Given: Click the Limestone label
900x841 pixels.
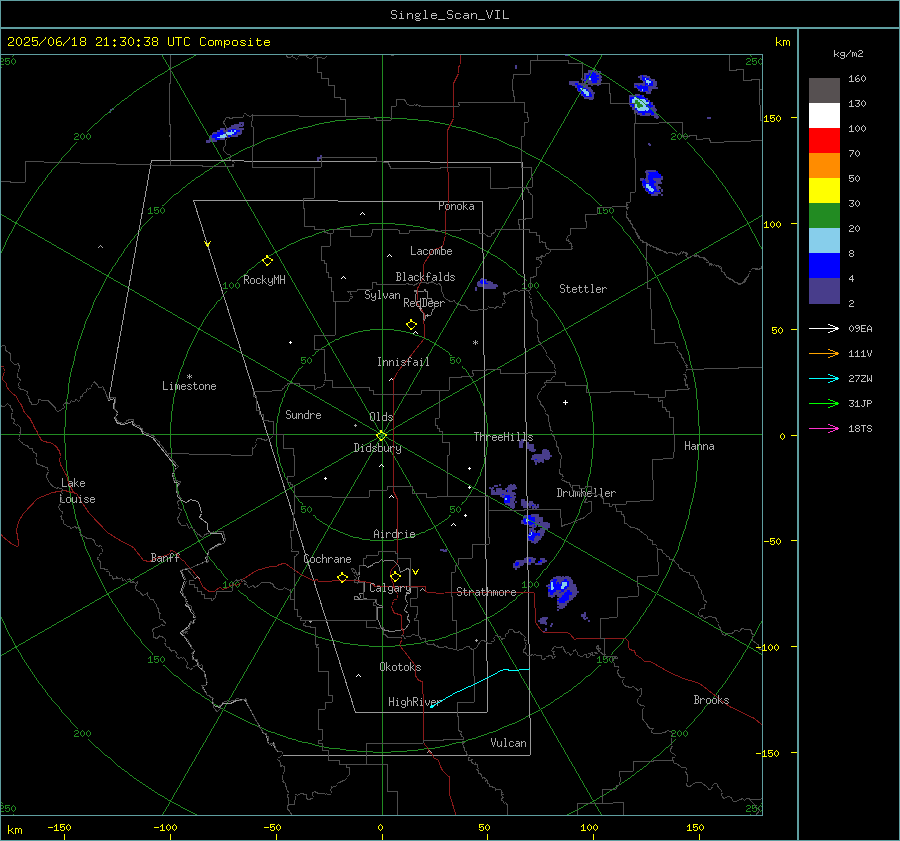Looking at the screenshot, I should [x=189, y=386].
